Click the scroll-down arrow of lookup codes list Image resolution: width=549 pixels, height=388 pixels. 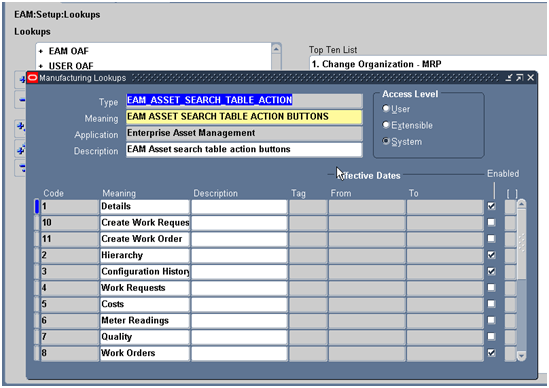(521, 356)
